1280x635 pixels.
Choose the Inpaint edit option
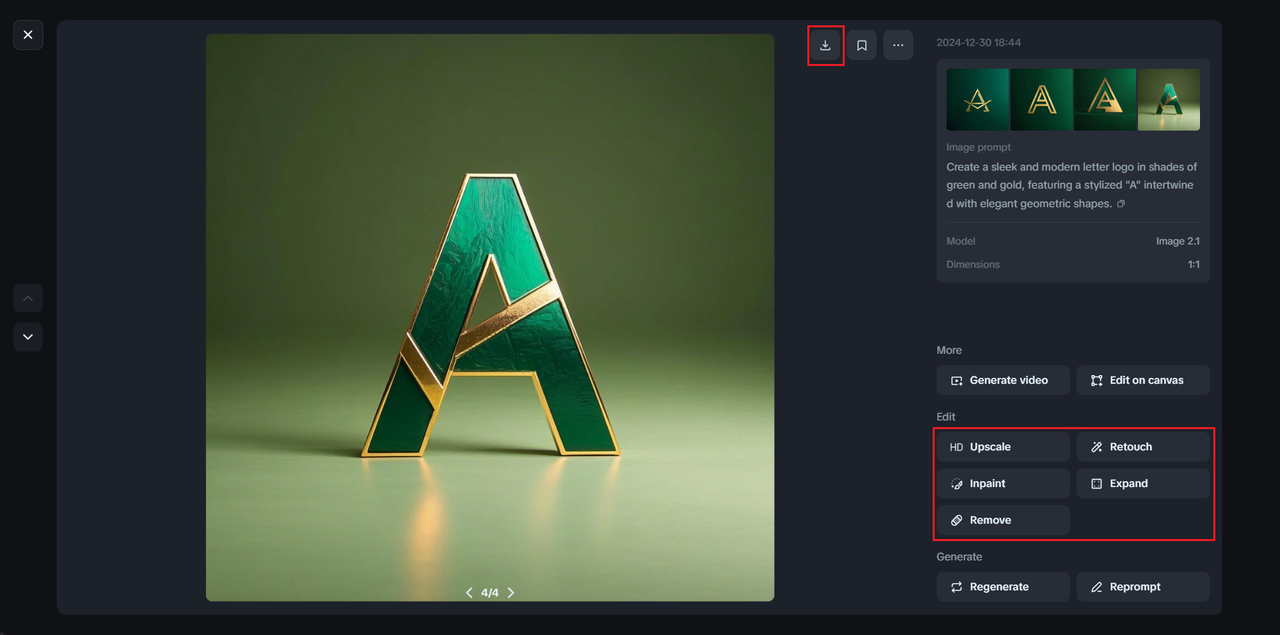tap(1003, 483)
